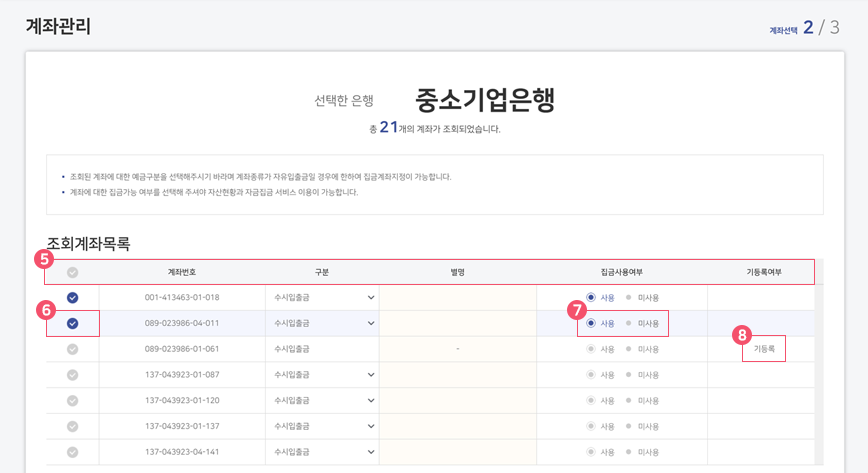Focus the 별명 field for account 089-023986-04-011
The image size is (868, 473).
(457, 324)
